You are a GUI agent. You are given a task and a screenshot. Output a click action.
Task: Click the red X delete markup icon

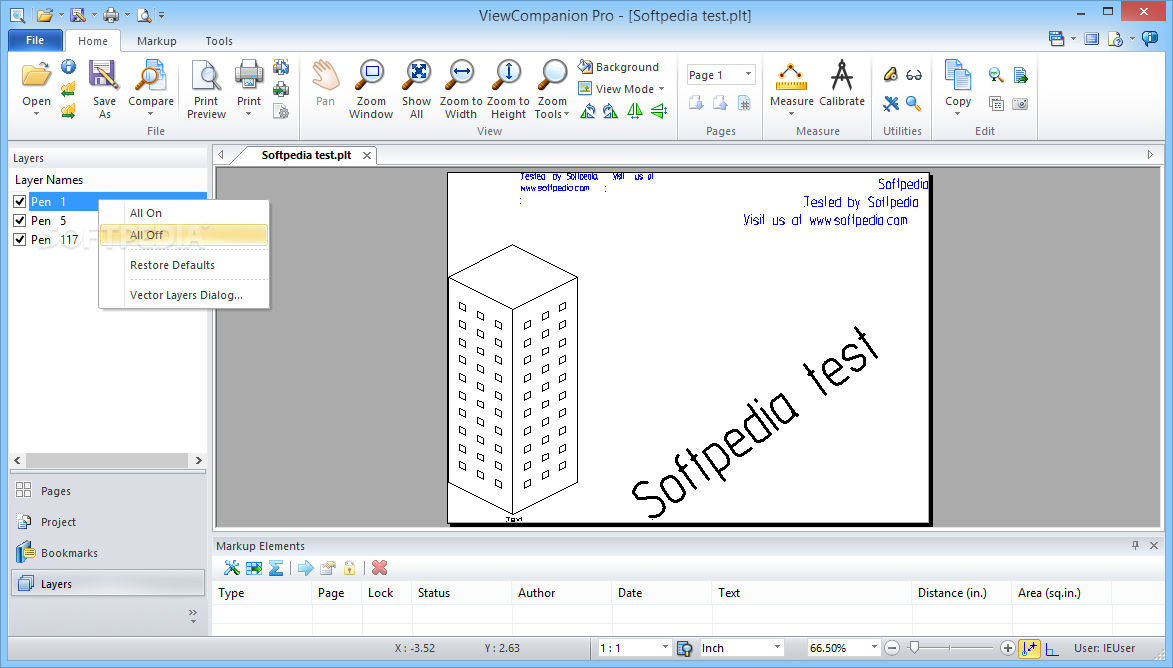tap(380, 568)
